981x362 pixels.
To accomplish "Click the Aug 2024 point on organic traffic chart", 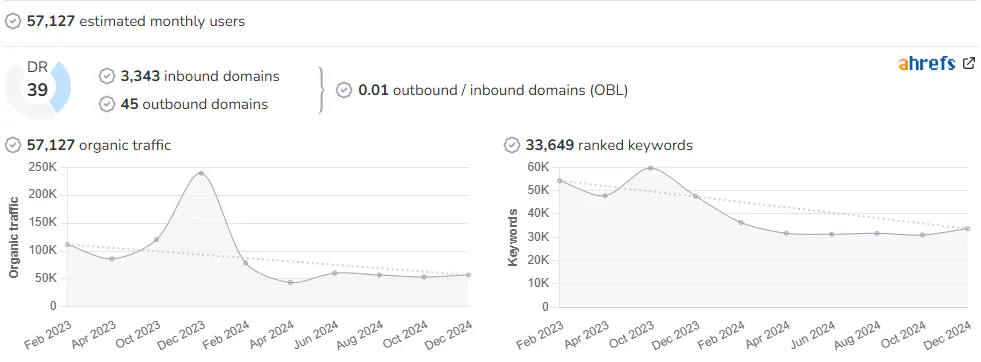I will (379, 274).
